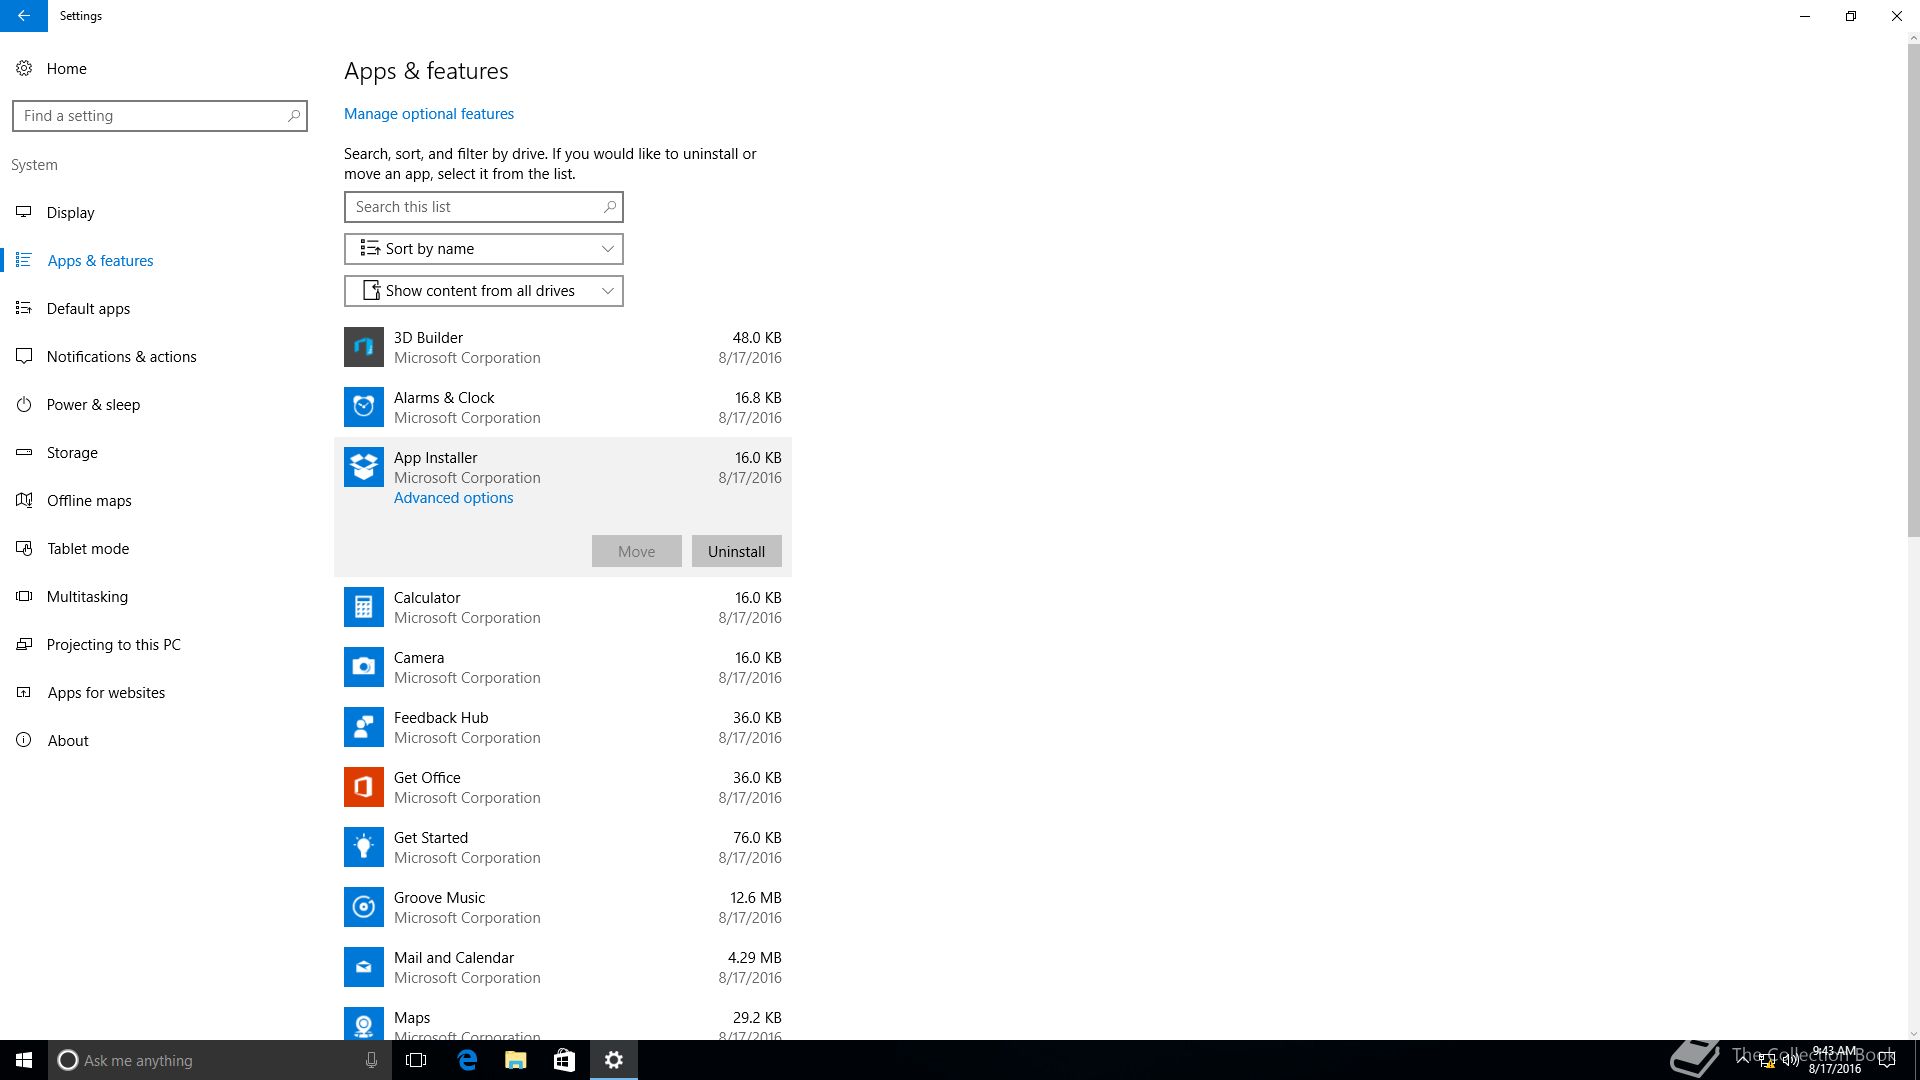1920x1080 pixels.
Task: Click the Storage drive icon
Action: click(24, 452)
